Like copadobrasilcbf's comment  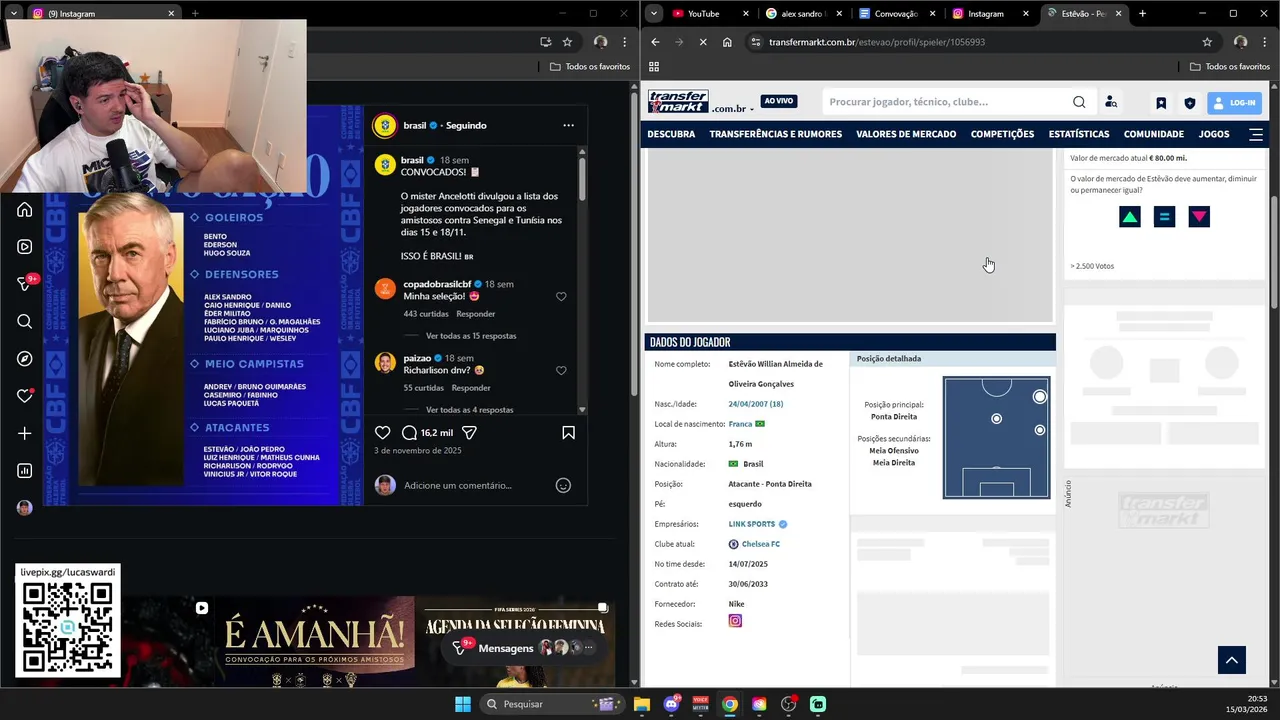(x=561, y=297)
